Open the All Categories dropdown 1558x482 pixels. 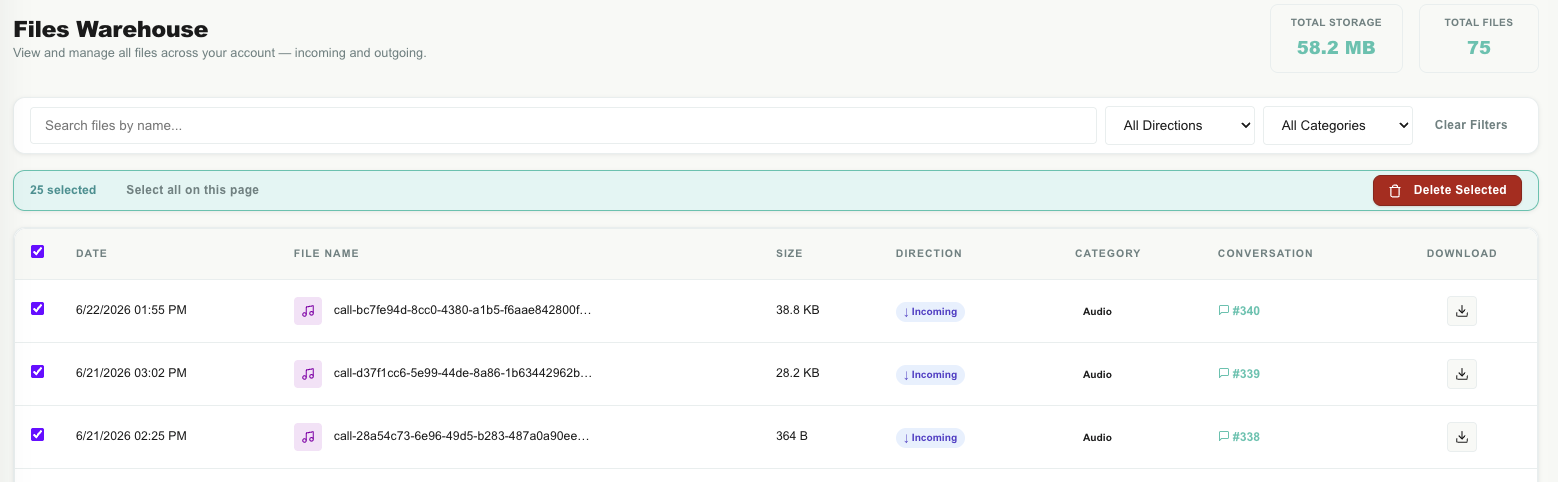[x=1338, y=126]
